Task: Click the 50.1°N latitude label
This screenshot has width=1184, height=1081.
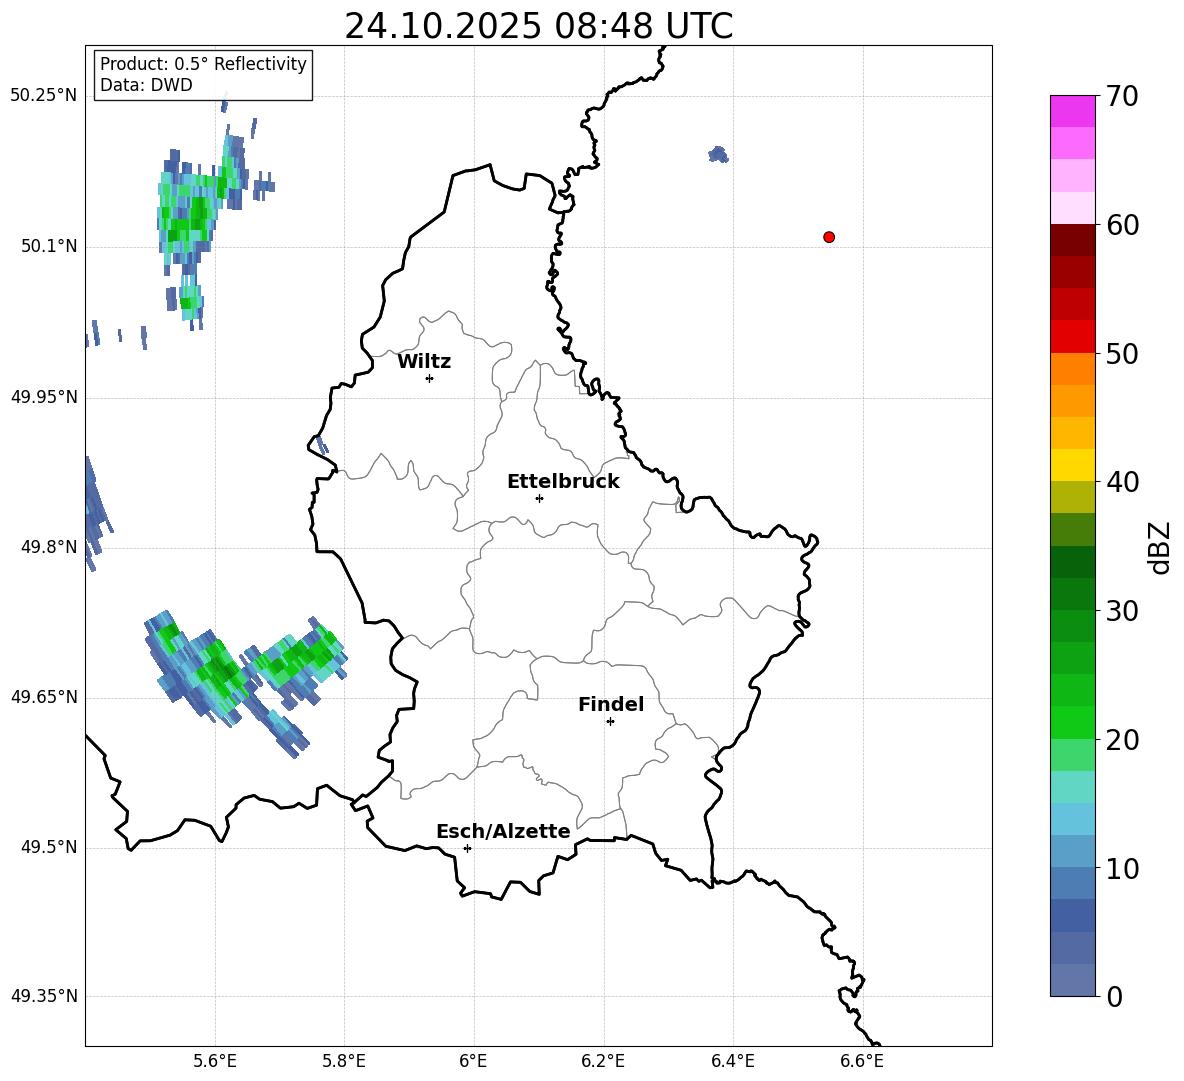Action: [x=48, y=246]
